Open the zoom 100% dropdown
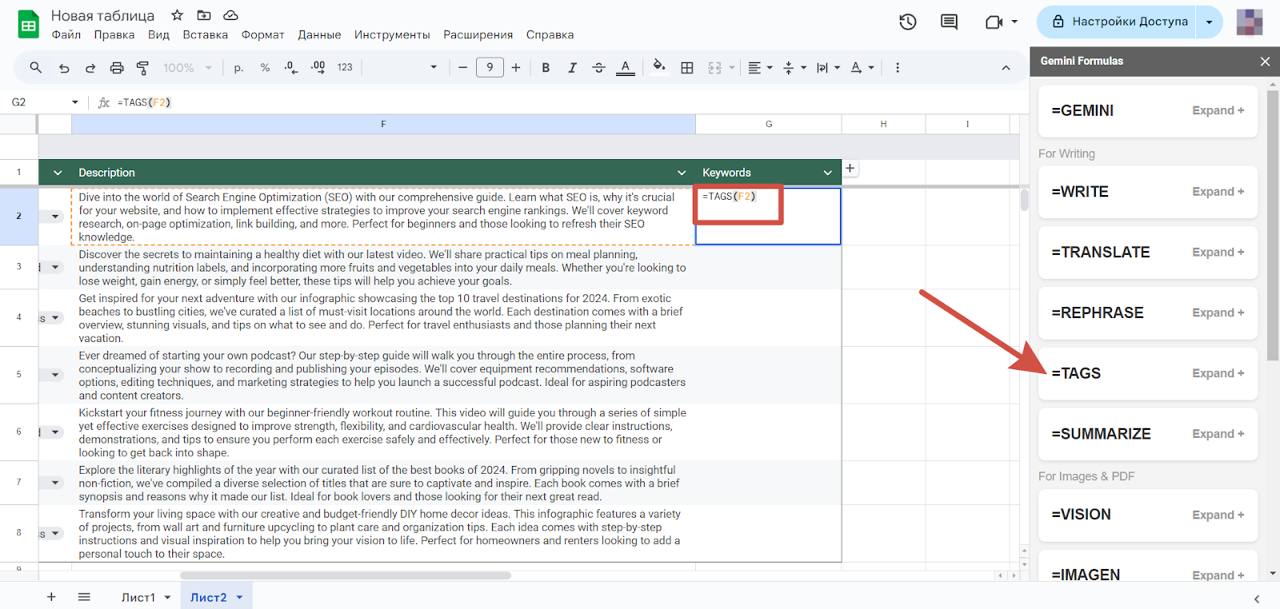The image size is (1280, 609). pyautogui.click(x=187, y=68)
